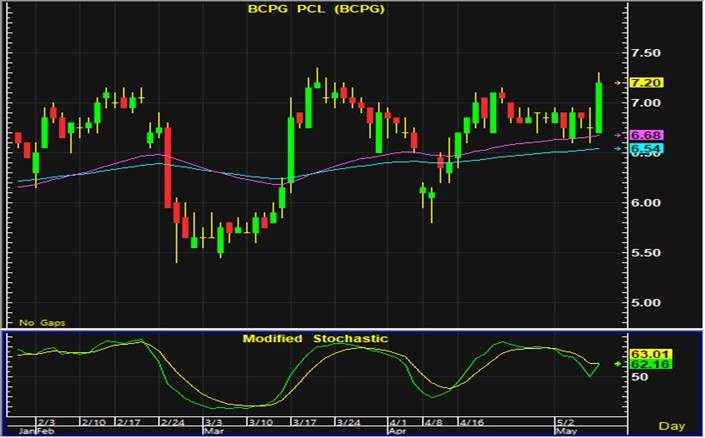This screenshot has width=705, height=438.
Task: Click the 2/17 date marker
Action: point(129,423)
